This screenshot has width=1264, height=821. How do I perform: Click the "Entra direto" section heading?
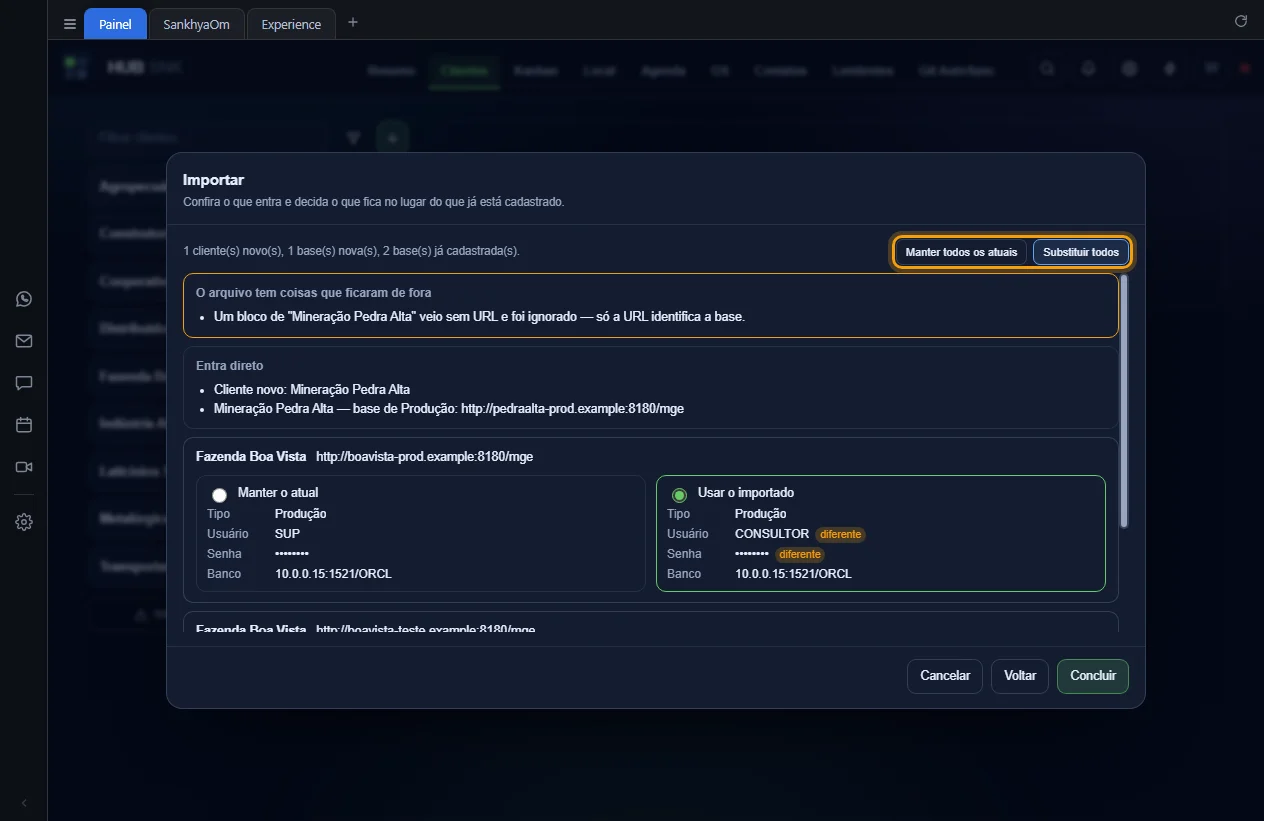[230, 366]
